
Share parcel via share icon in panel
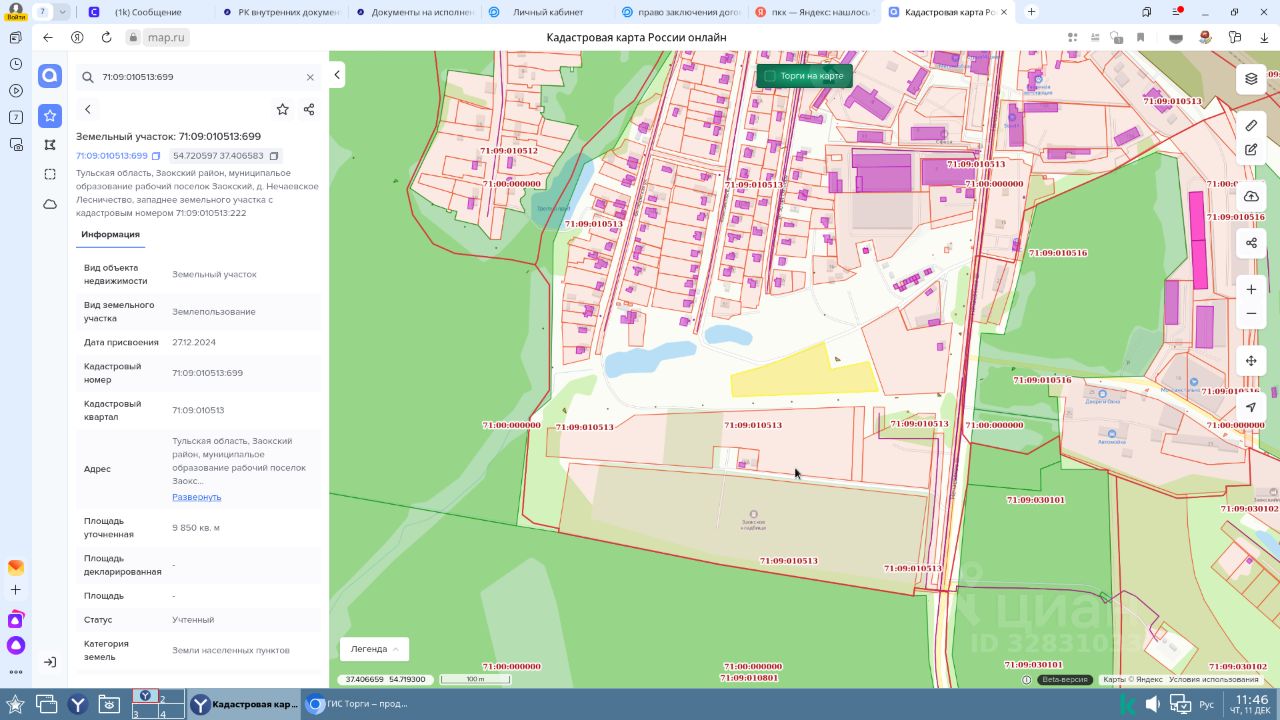[x=309, y=110]
